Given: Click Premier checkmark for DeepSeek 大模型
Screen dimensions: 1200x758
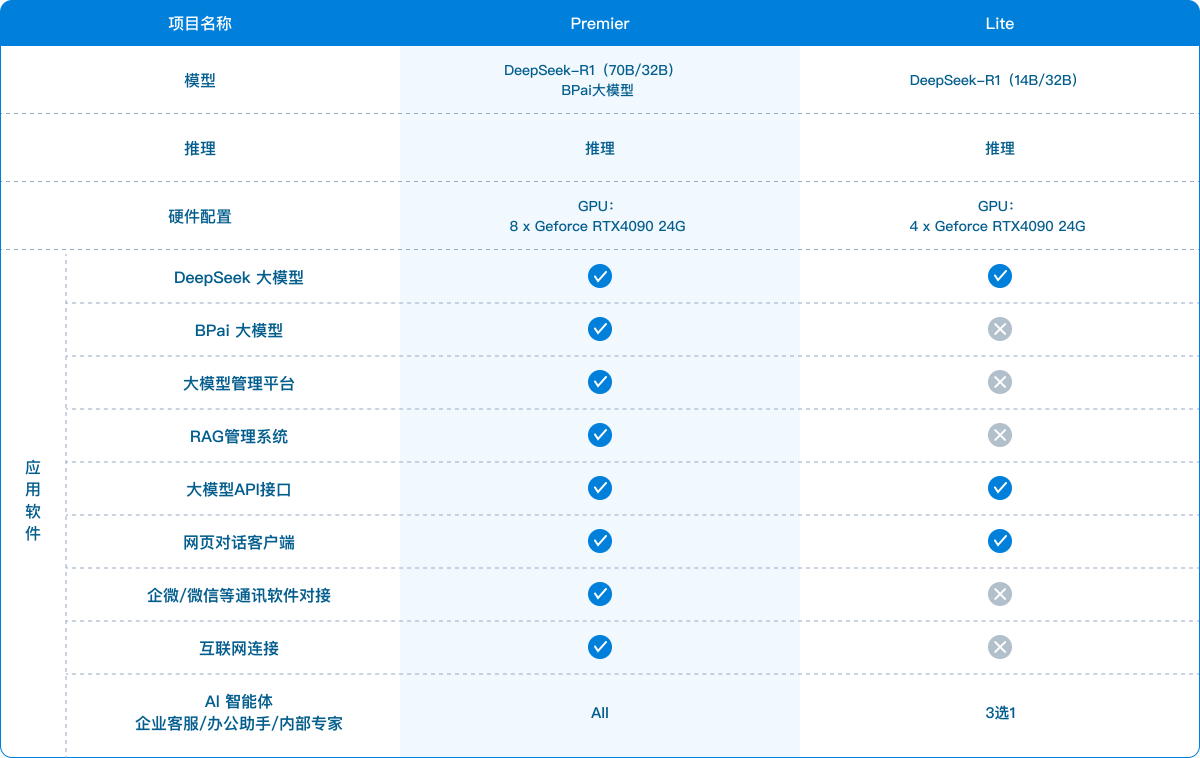Looking at the screenshot, I should pyautogui.click(x=600, y=276).
